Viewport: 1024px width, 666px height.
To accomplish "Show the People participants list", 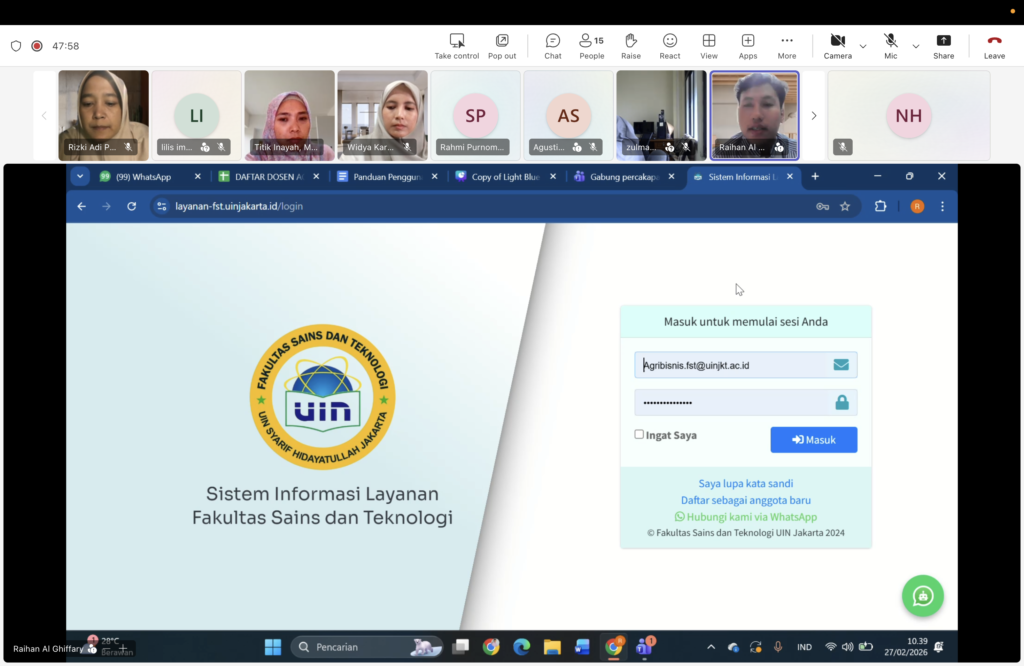I will pos(591,46).
